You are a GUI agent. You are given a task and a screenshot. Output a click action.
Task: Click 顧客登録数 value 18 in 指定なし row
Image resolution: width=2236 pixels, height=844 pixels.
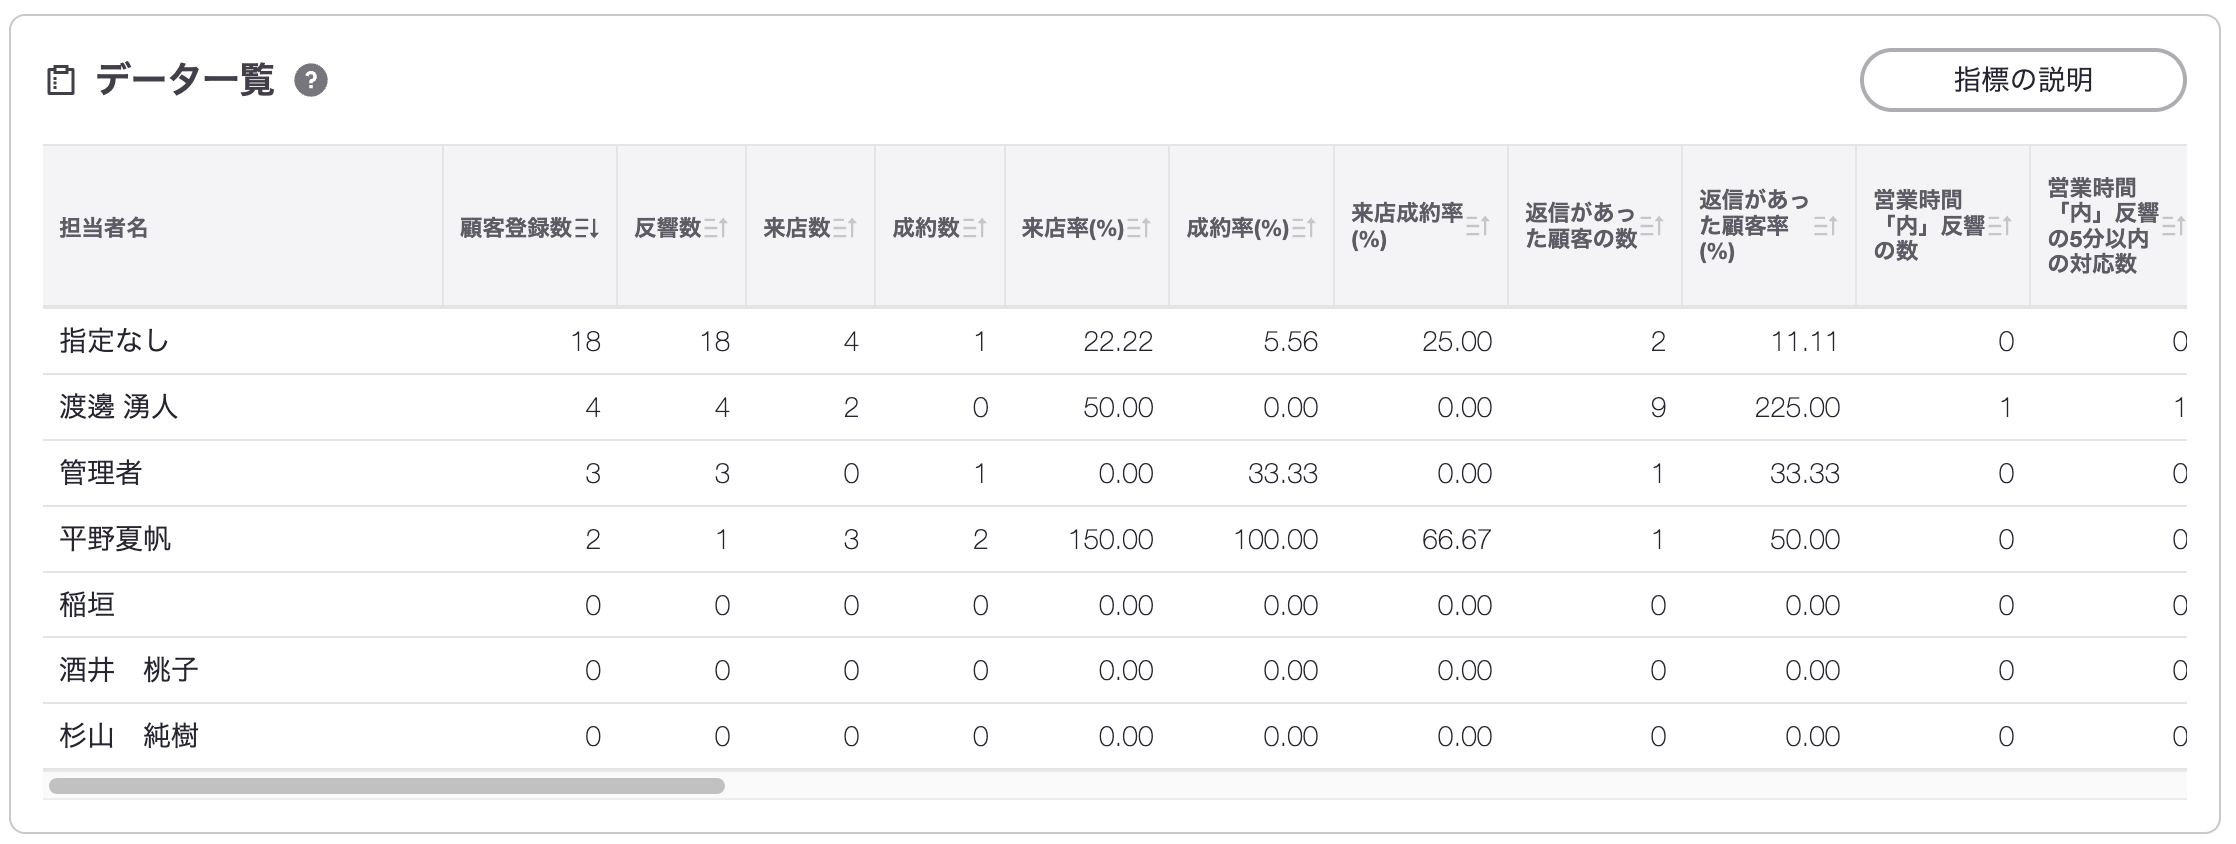click(585, 342)
